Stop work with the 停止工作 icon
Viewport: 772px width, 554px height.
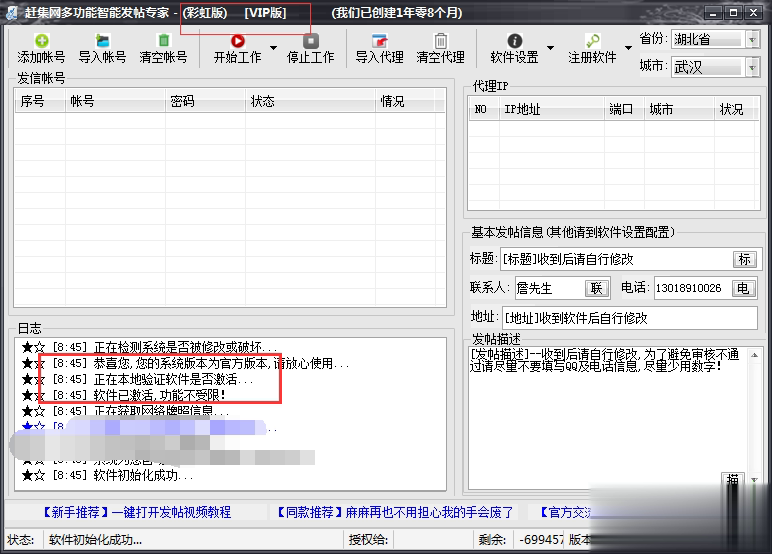[311, 40]
